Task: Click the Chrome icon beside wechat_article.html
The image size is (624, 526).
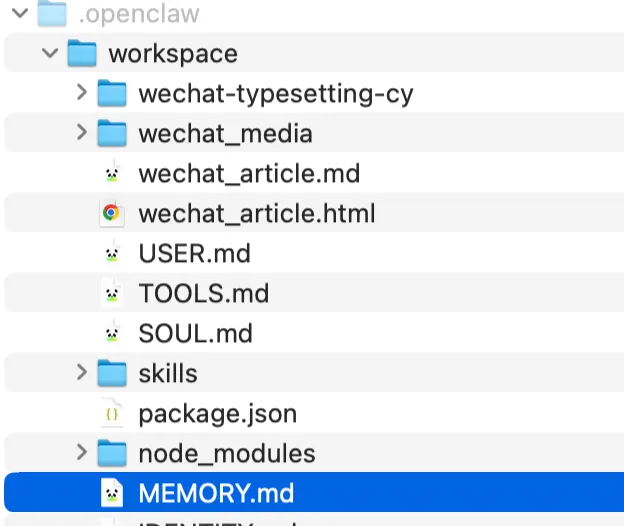Action: (x=112, y=213)
